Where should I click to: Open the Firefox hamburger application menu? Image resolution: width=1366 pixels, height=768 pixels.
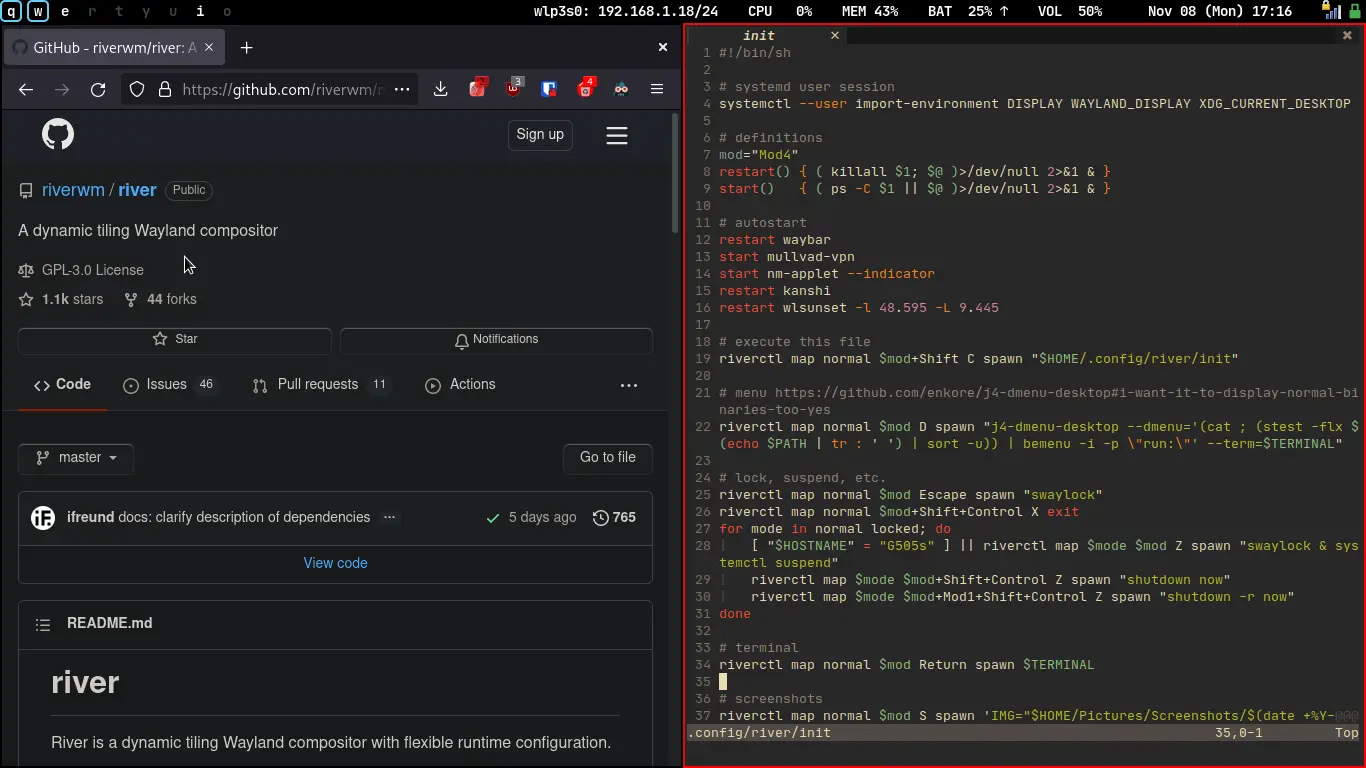(657, 89)
